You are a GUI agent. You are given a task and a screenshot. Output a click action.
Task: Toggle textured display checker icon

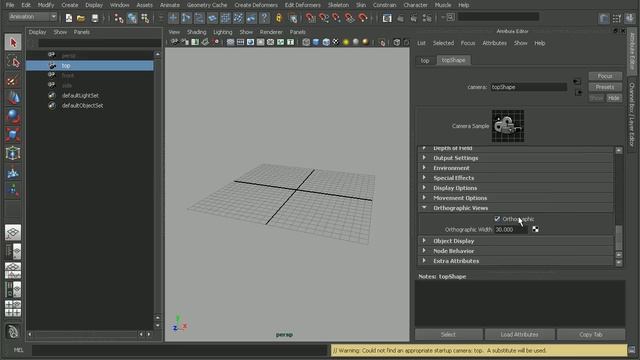click(x=336, y=42)
